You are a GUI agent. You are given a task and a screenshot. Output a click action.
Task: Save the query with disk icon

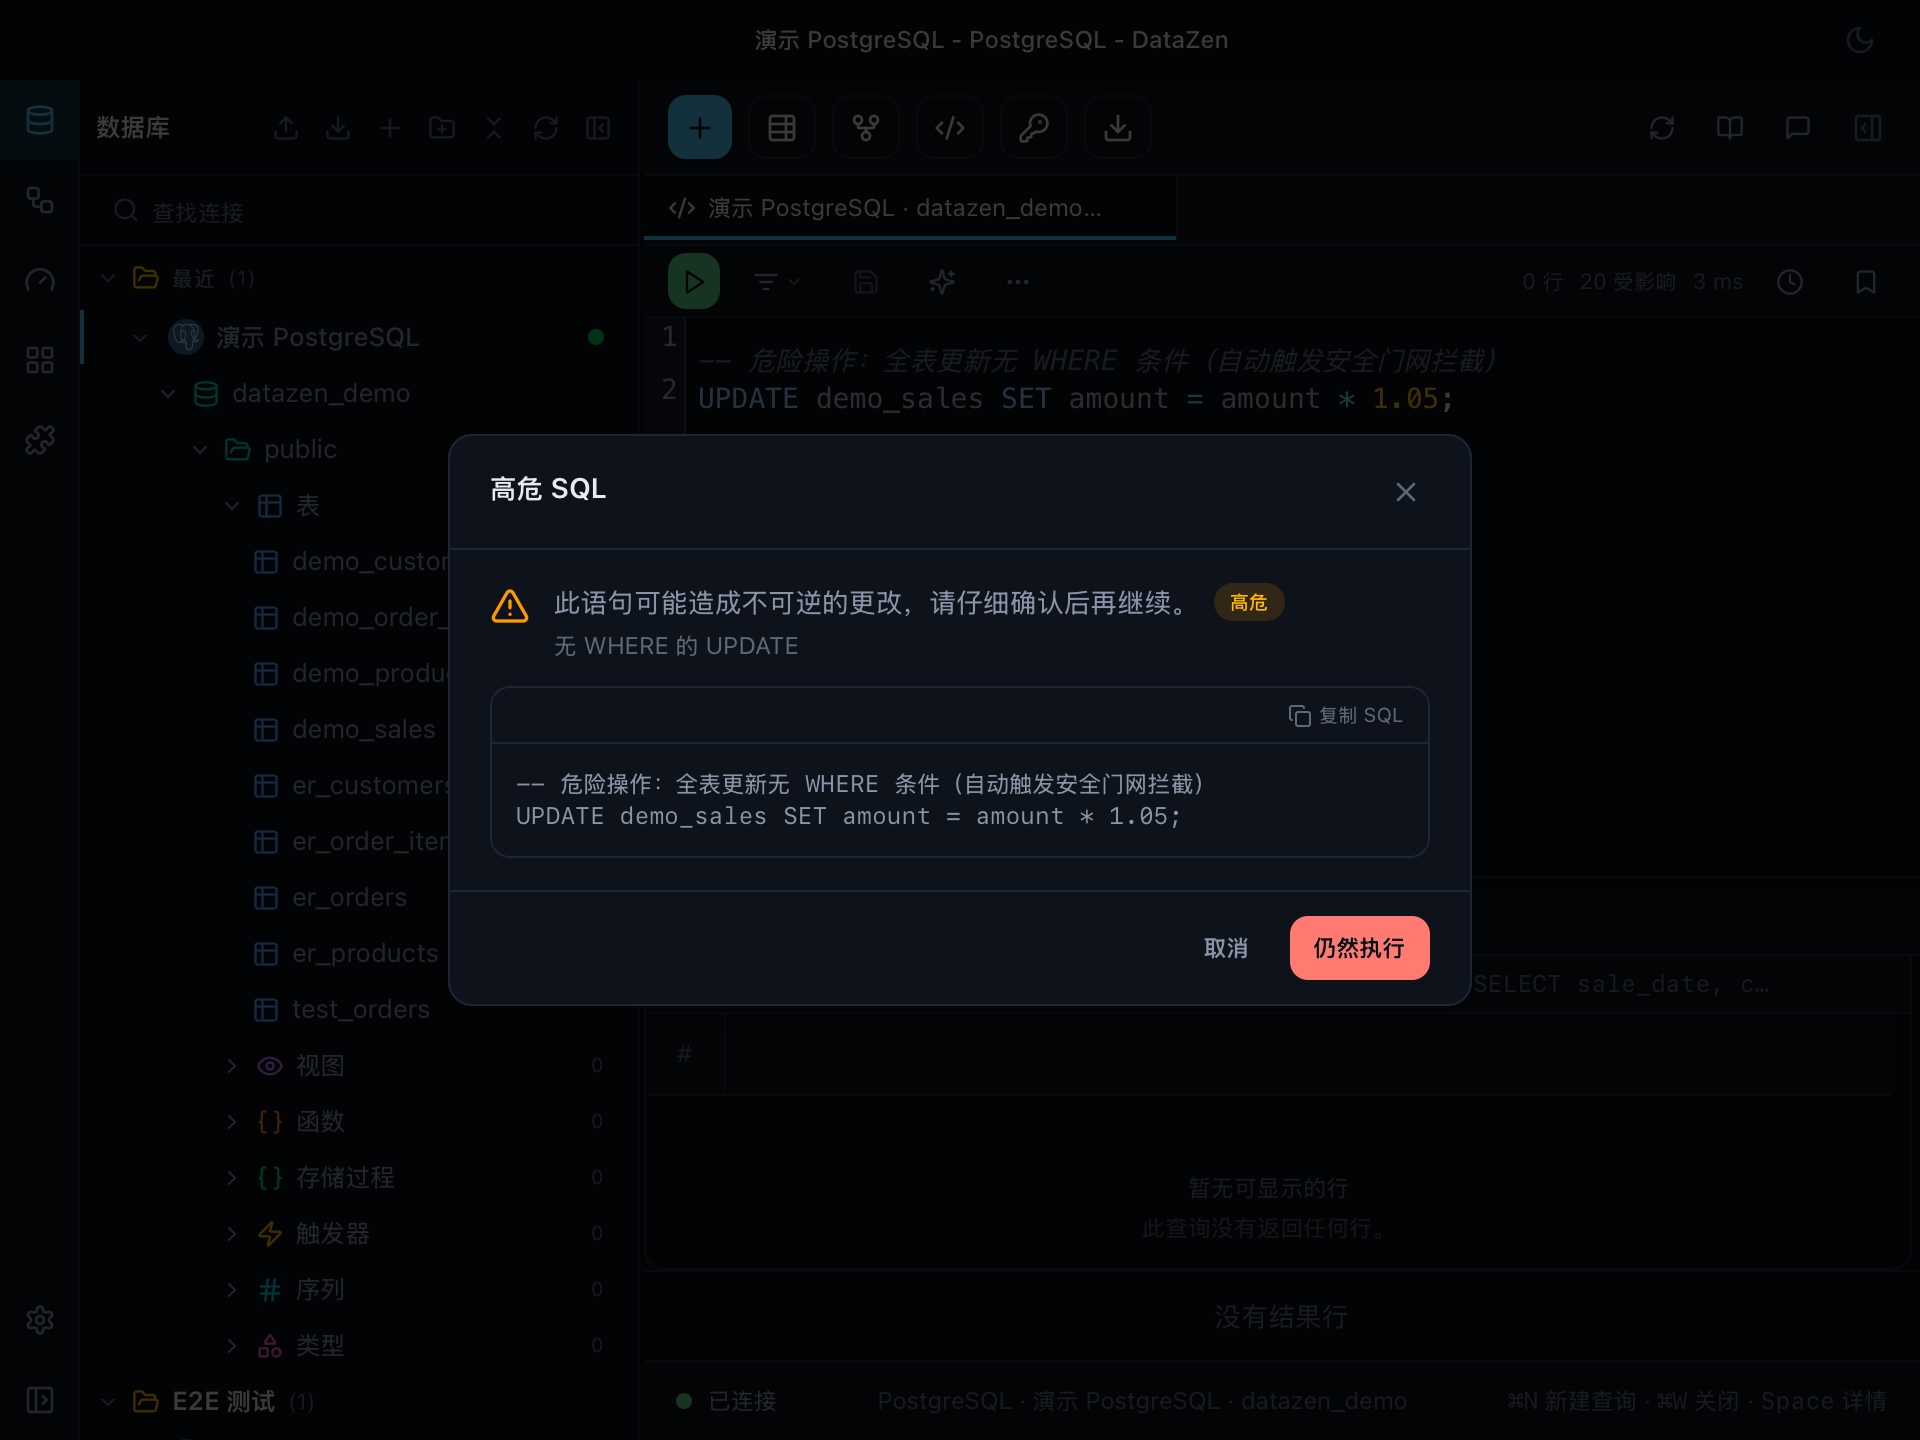point(866,282)
